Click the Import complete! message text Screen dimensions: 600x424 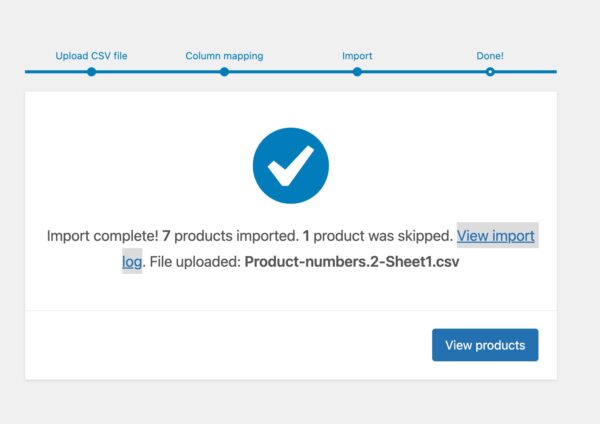point(102,236)
